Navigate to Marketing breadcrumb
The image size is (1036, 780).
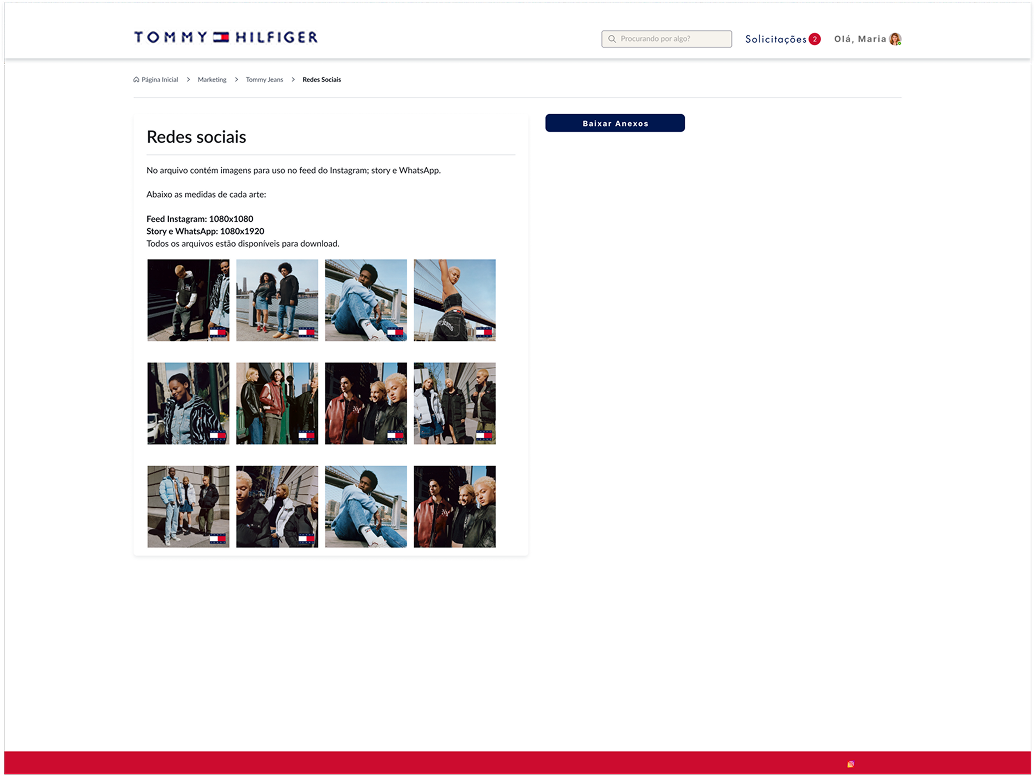(211, 79)
